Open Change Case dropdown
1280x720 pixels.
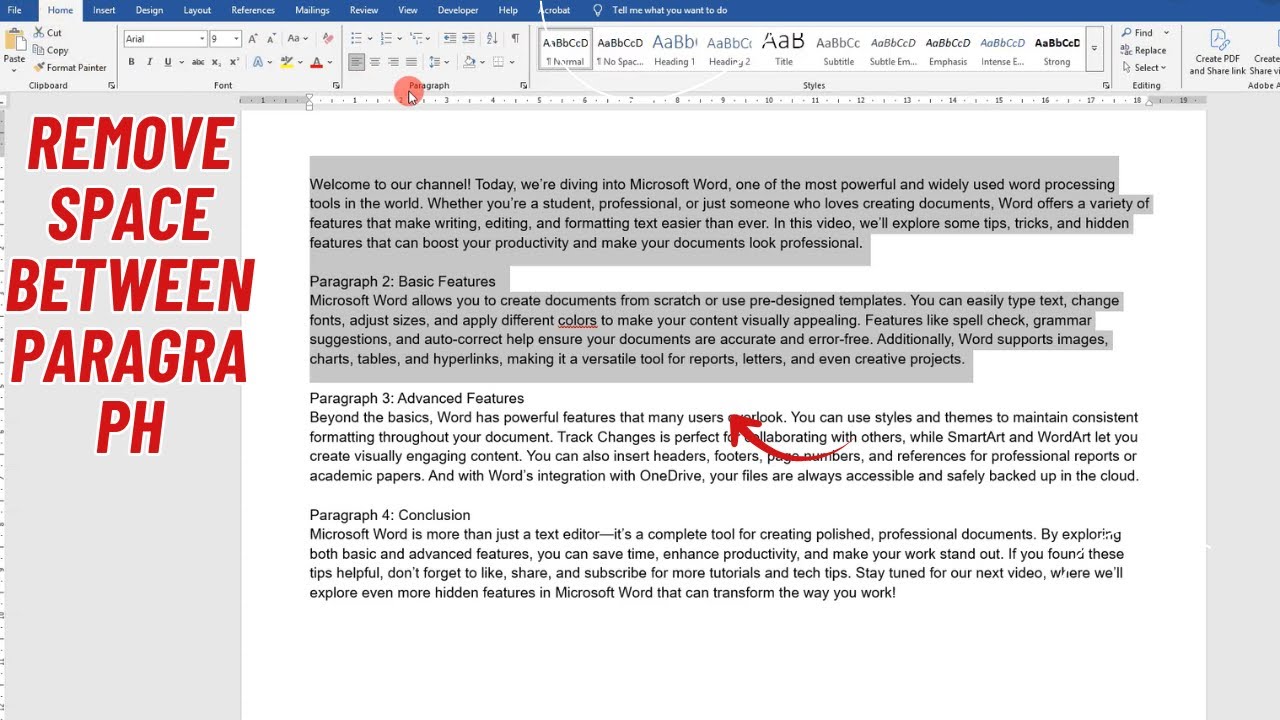[298, 38]
